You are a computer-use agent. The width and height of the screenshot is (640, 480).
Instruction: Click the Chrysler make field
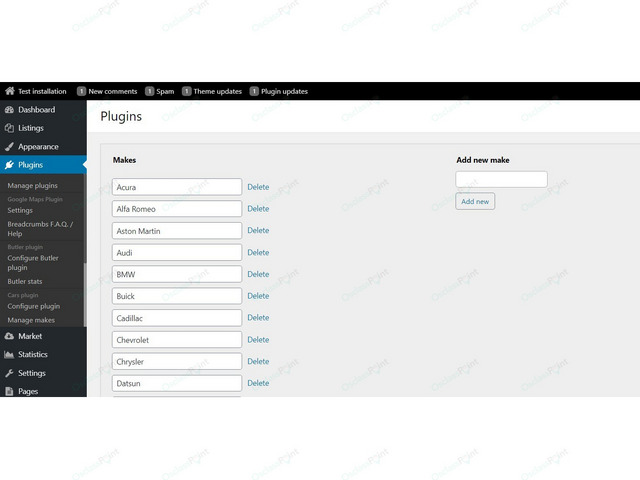point(177,362)
